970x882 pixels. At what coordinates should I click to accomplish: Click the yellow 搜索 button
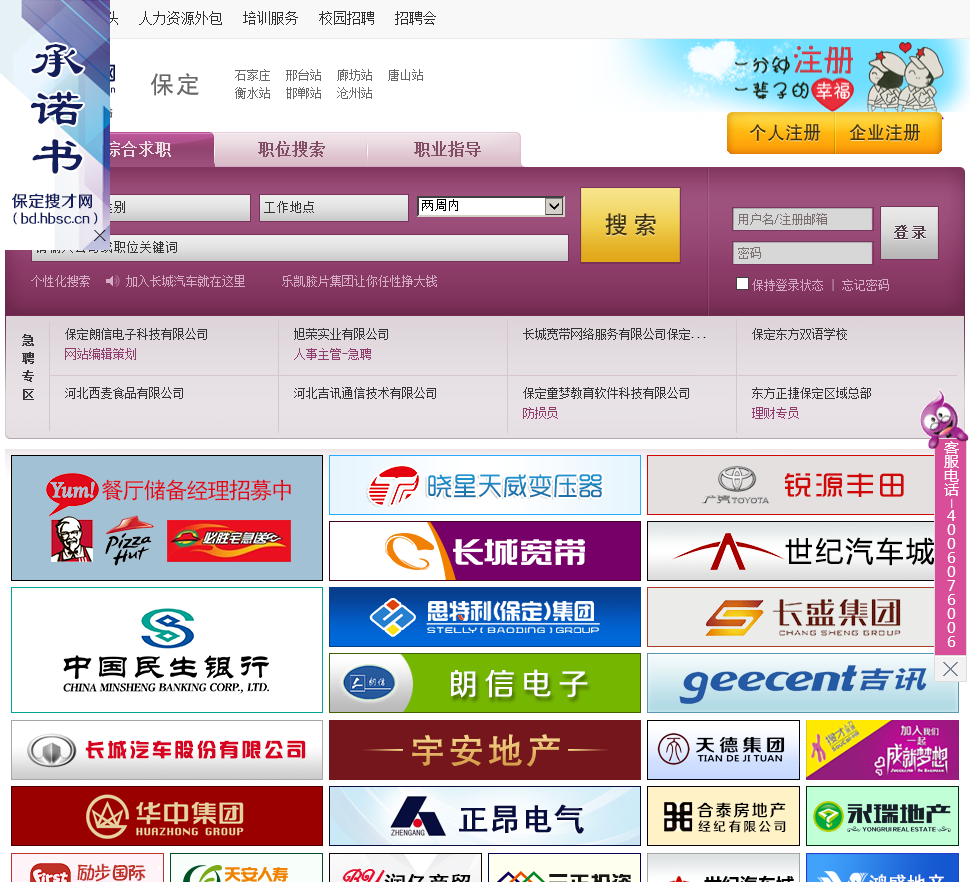pyautogui.click(x=630, y=225)
